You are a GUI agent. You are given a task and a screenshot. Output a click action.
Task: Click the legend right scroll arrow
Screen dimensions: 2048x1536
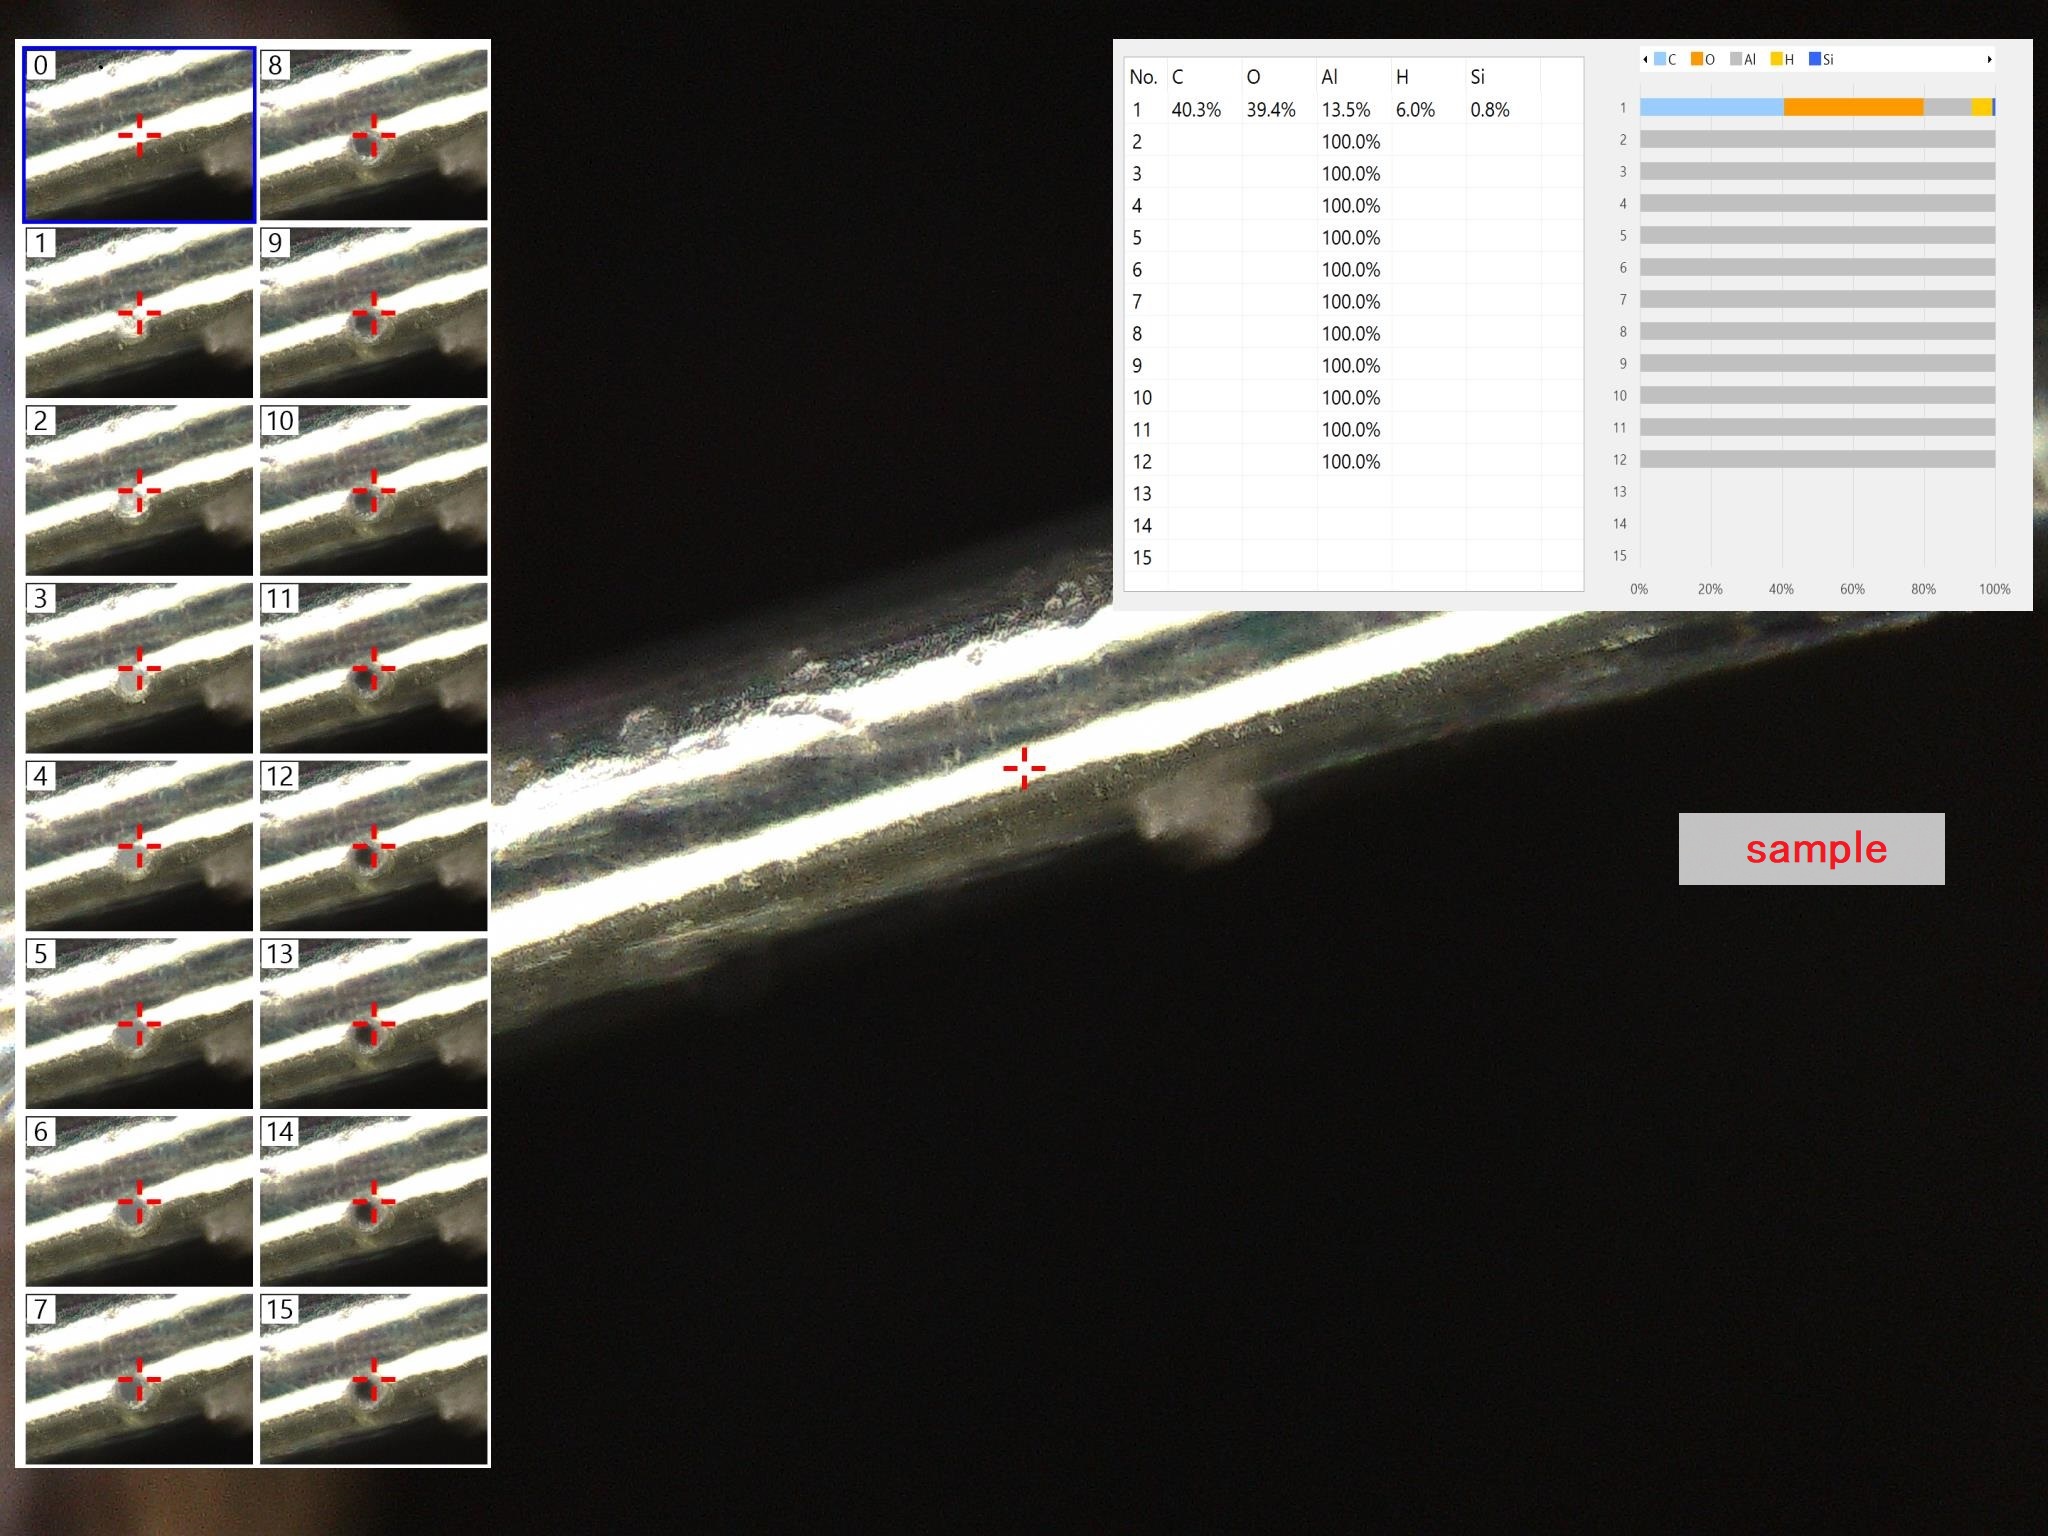click(1989, 60)
